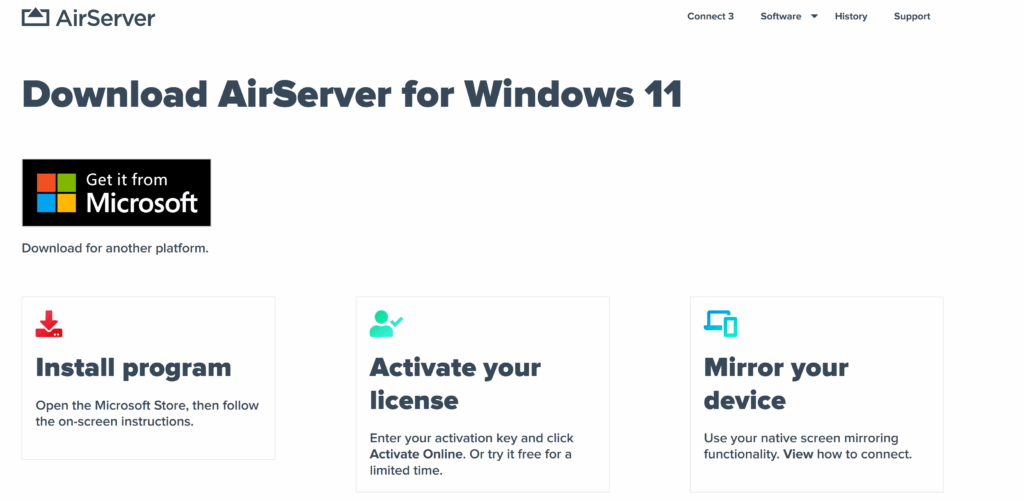Expand the Software dropdown arrow
Screen dimensions: 1024x501
814,17
